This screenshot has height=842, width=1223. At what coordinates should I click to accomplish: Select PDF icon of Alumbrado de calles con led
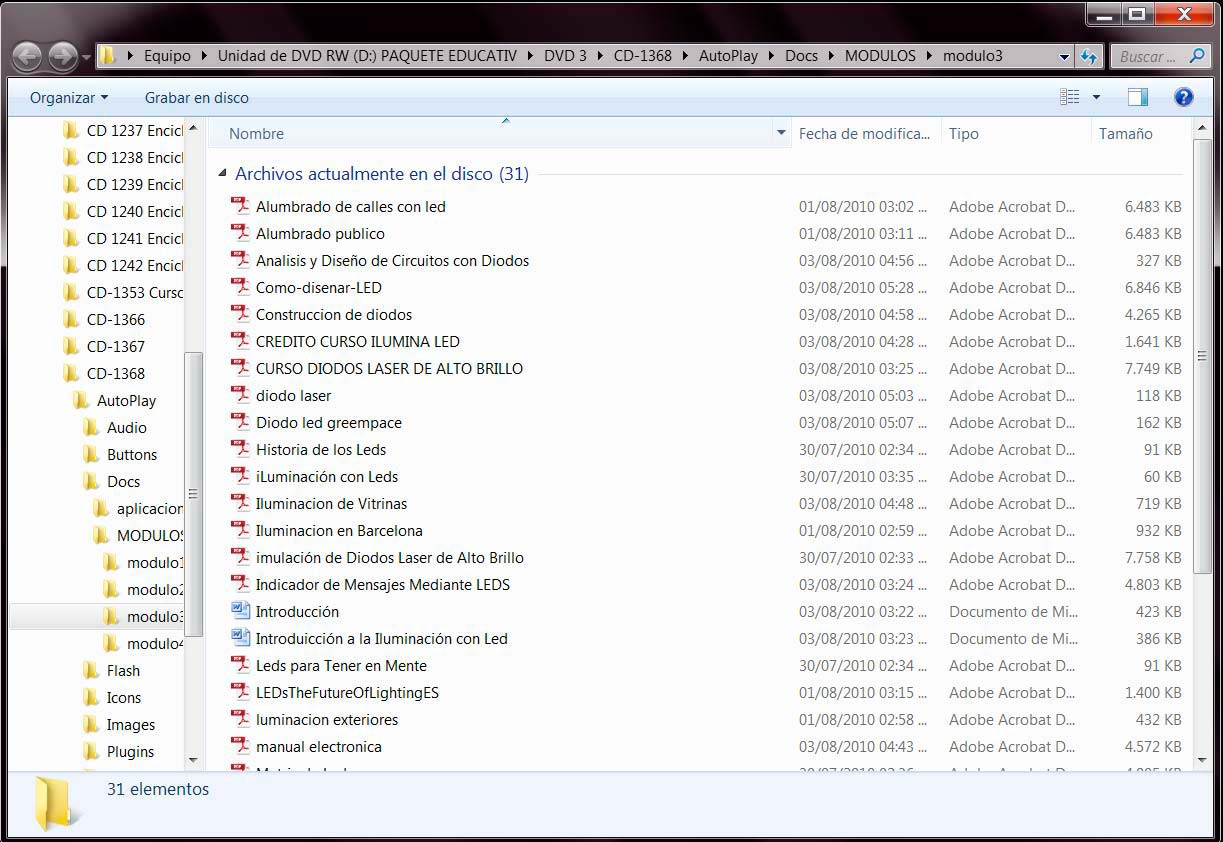tap(240, 206)
